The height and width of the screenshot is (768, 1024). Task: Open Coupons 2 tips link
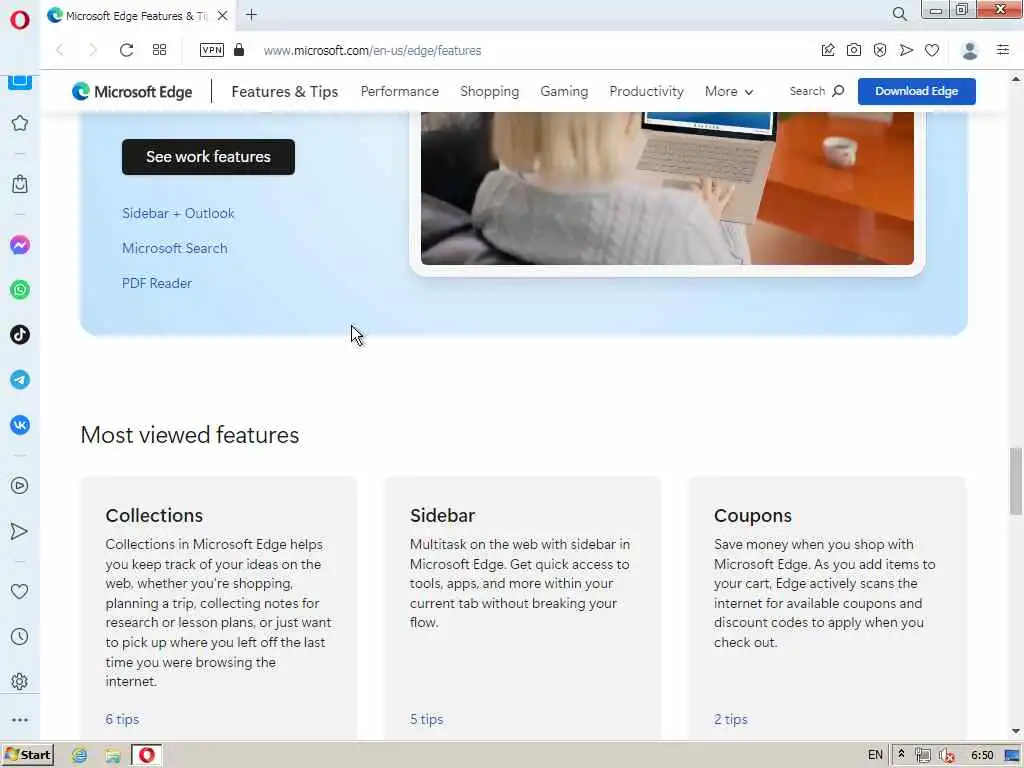click(731, 719)
